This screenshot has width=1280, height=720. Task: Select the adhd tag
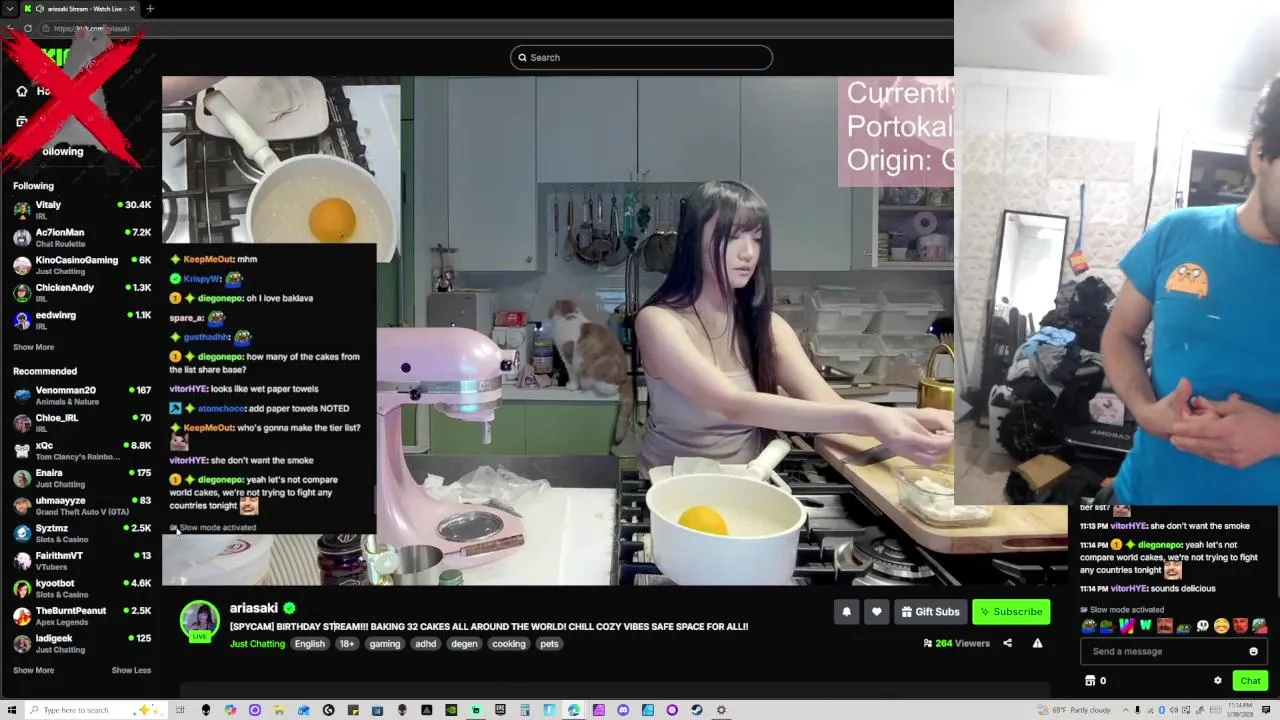point(426,644)
